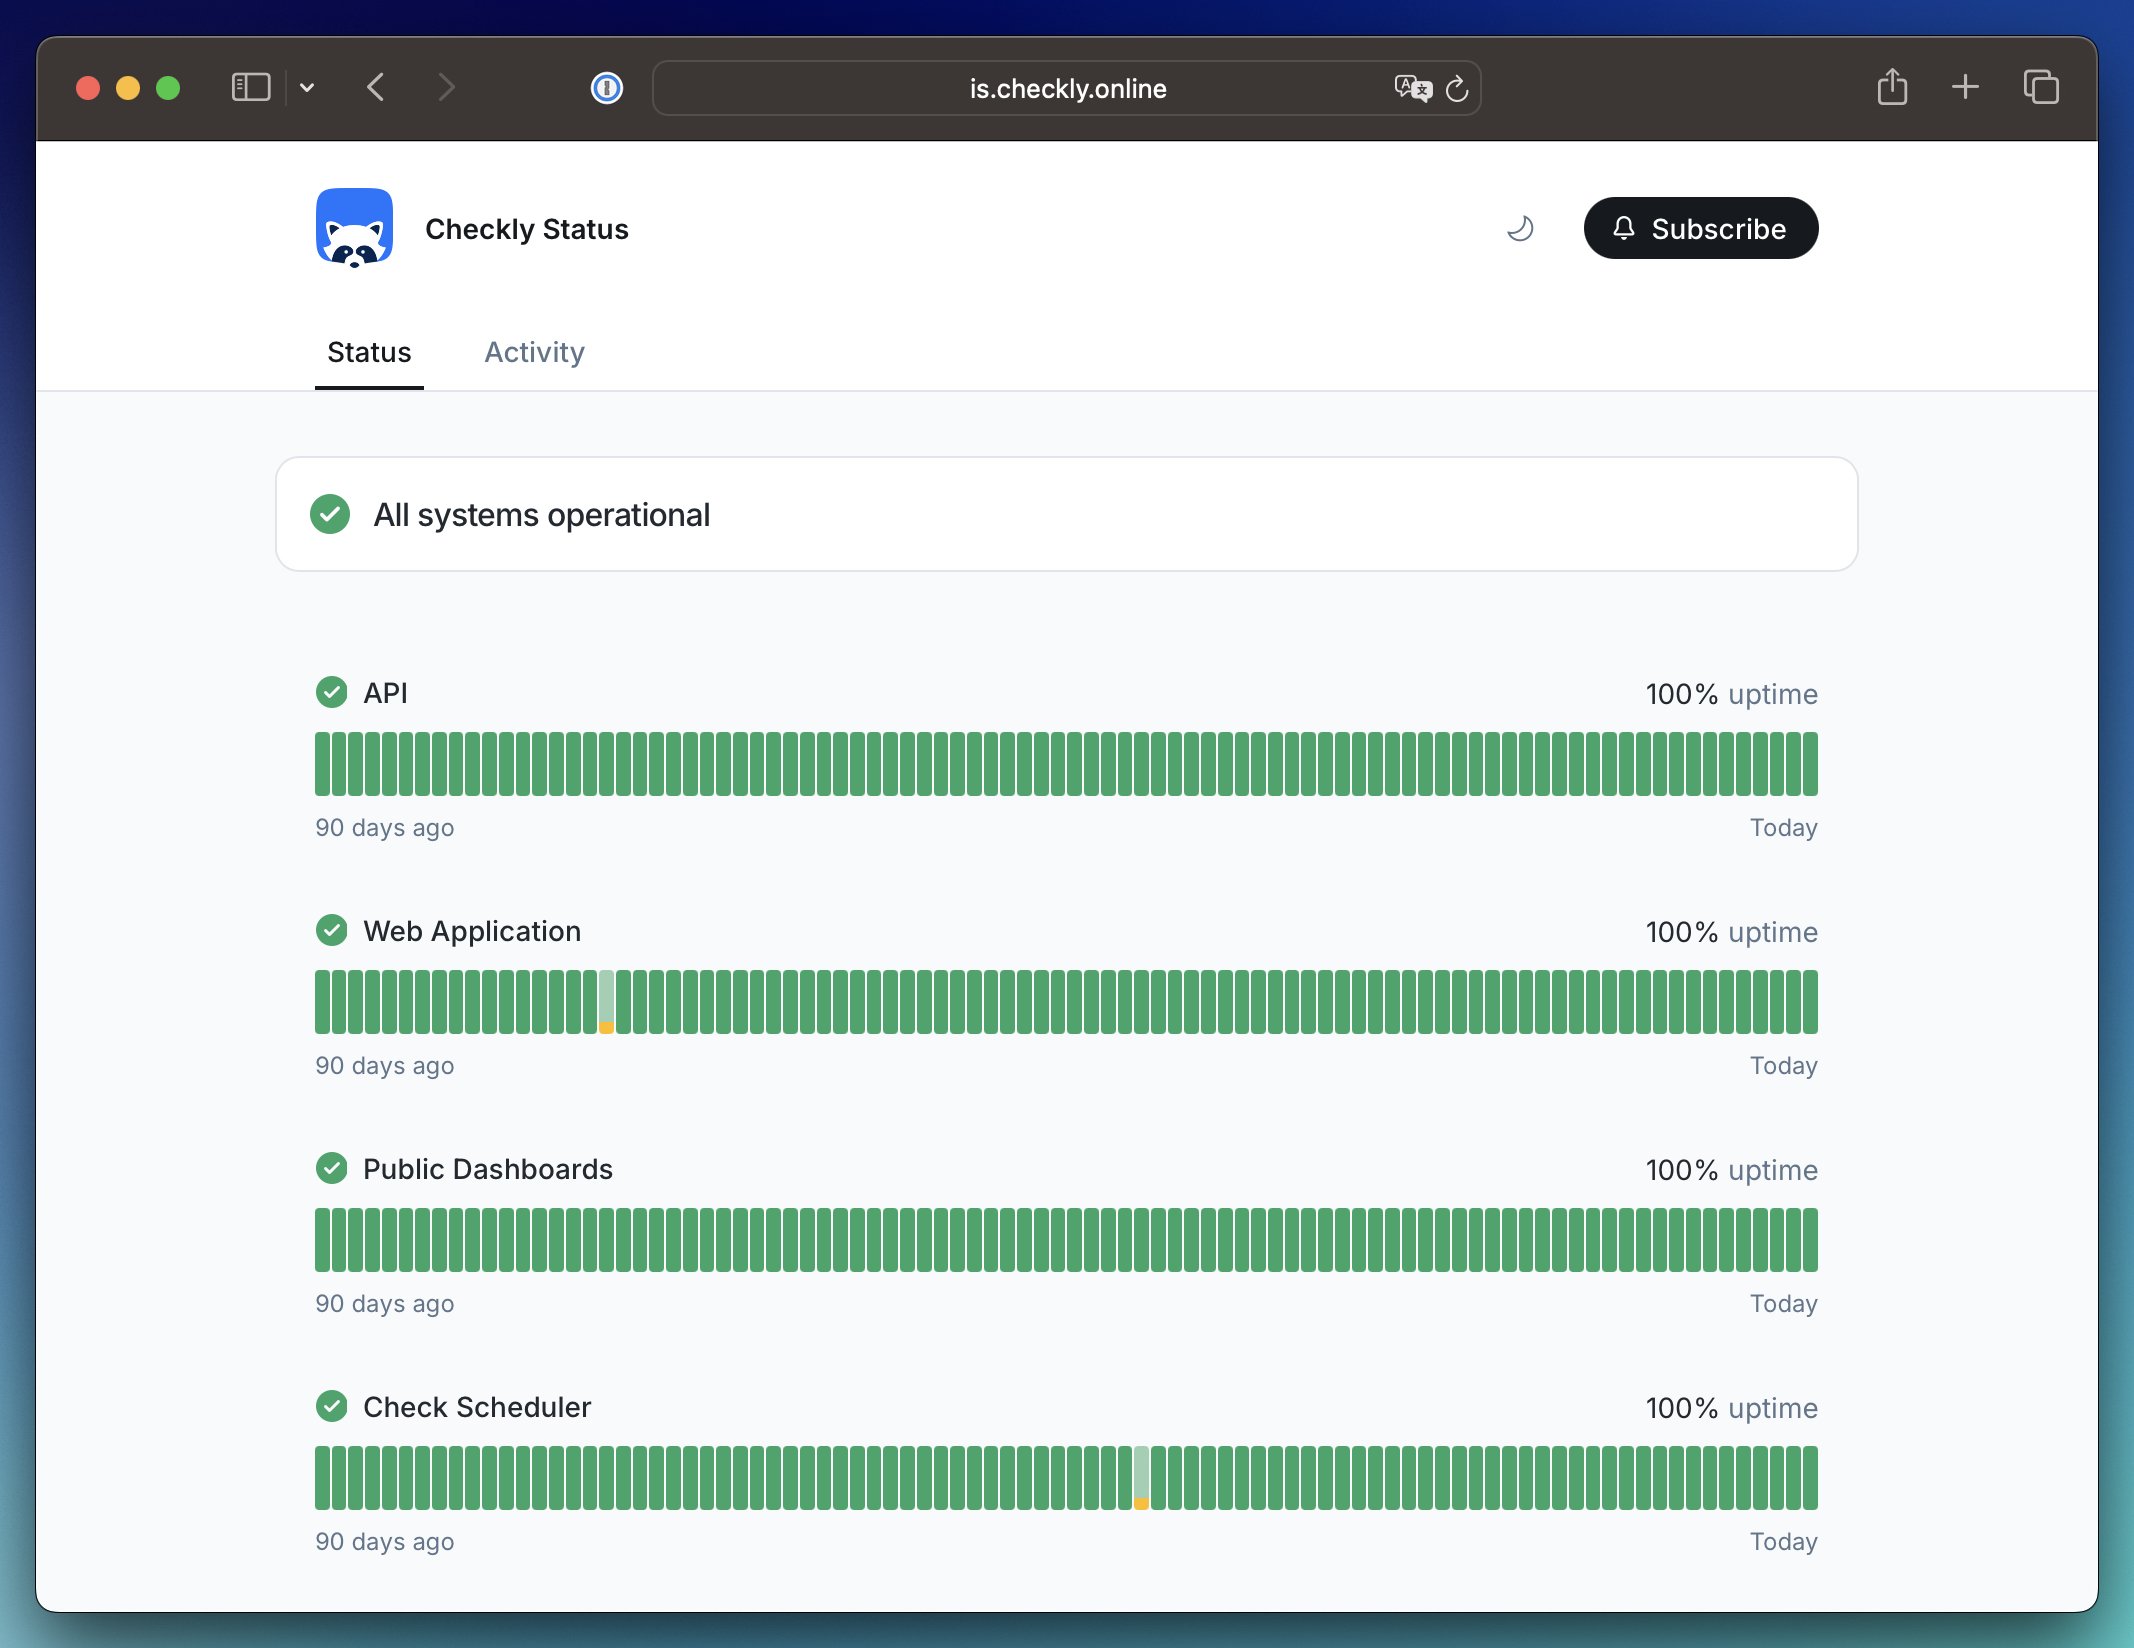
Task: Click the Public Dashboards component name
Action: click(488, 1169)
